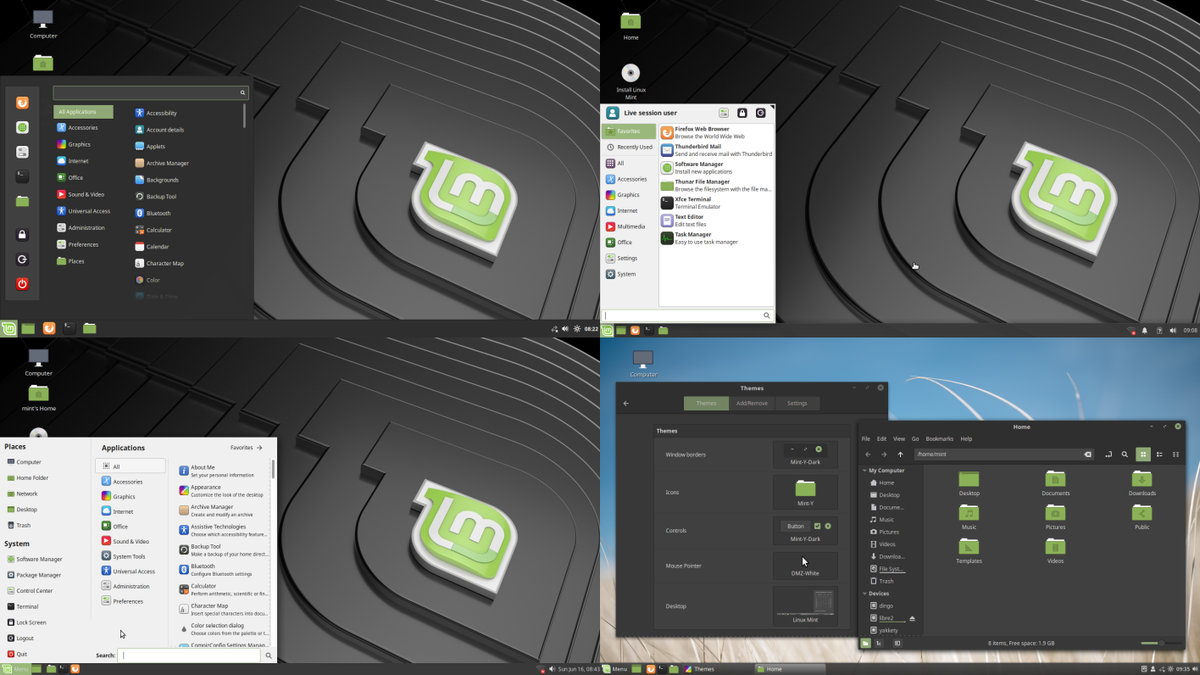Click the back arrow in the Themes window
1200x675 pixels.
click(x=626, y=403)
